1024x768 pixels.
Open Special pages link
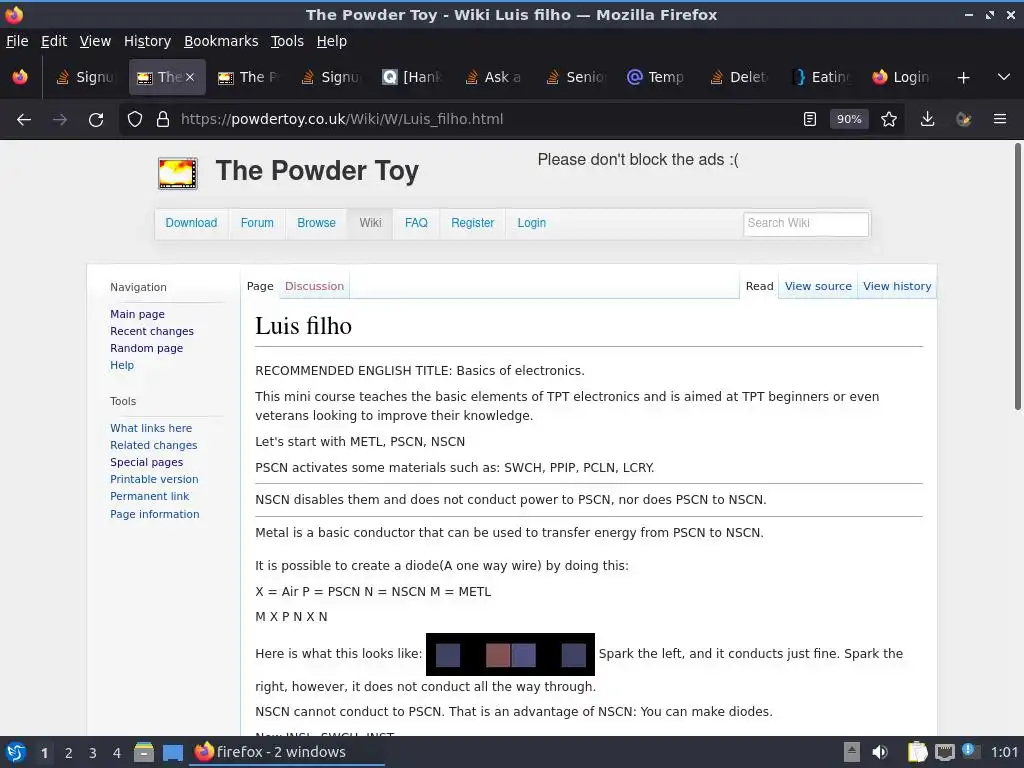point(146,462)
